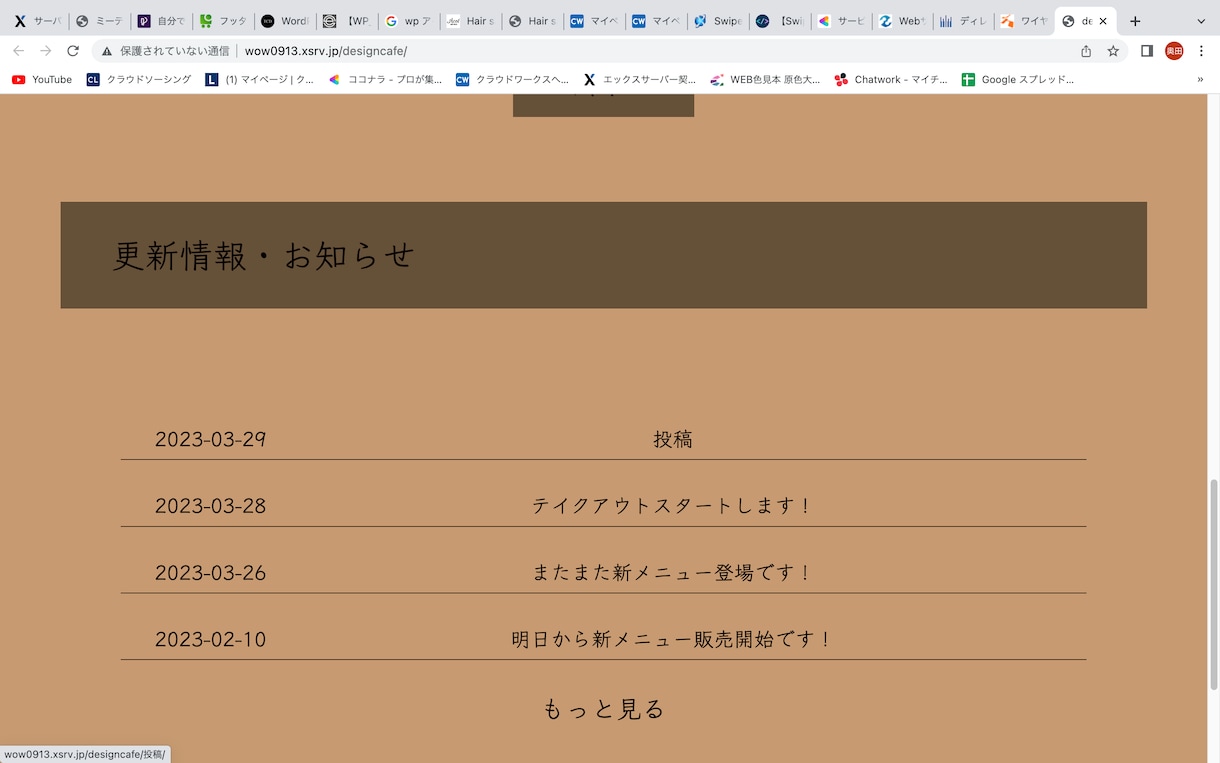Switch to the サービ tab

coord(840,21)
